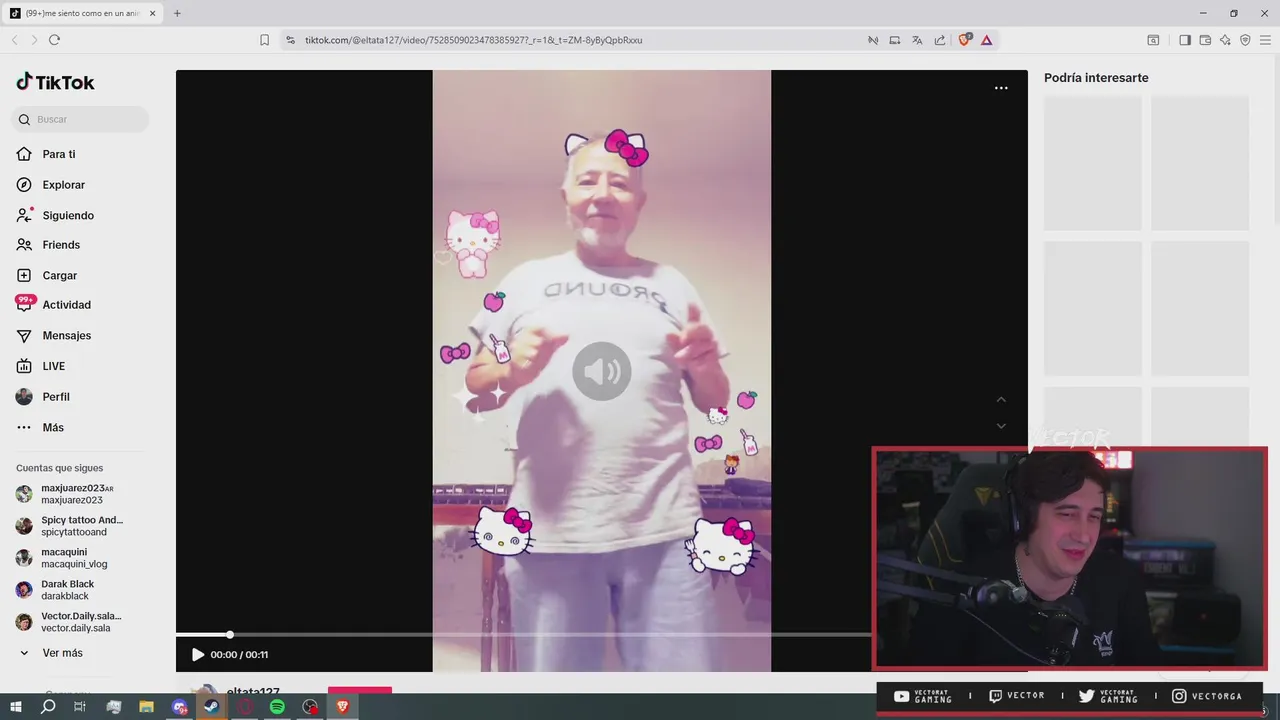Open Brave Wallet

(x=1205, y=40)
